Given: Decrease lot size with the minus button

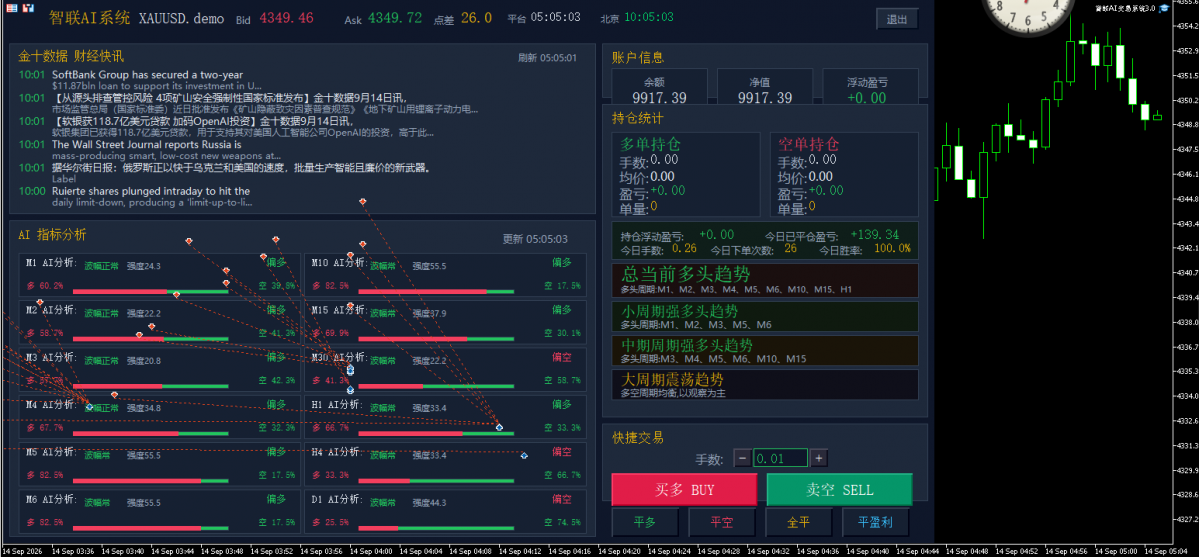Looking at the screenshot, I should [742, 458].
